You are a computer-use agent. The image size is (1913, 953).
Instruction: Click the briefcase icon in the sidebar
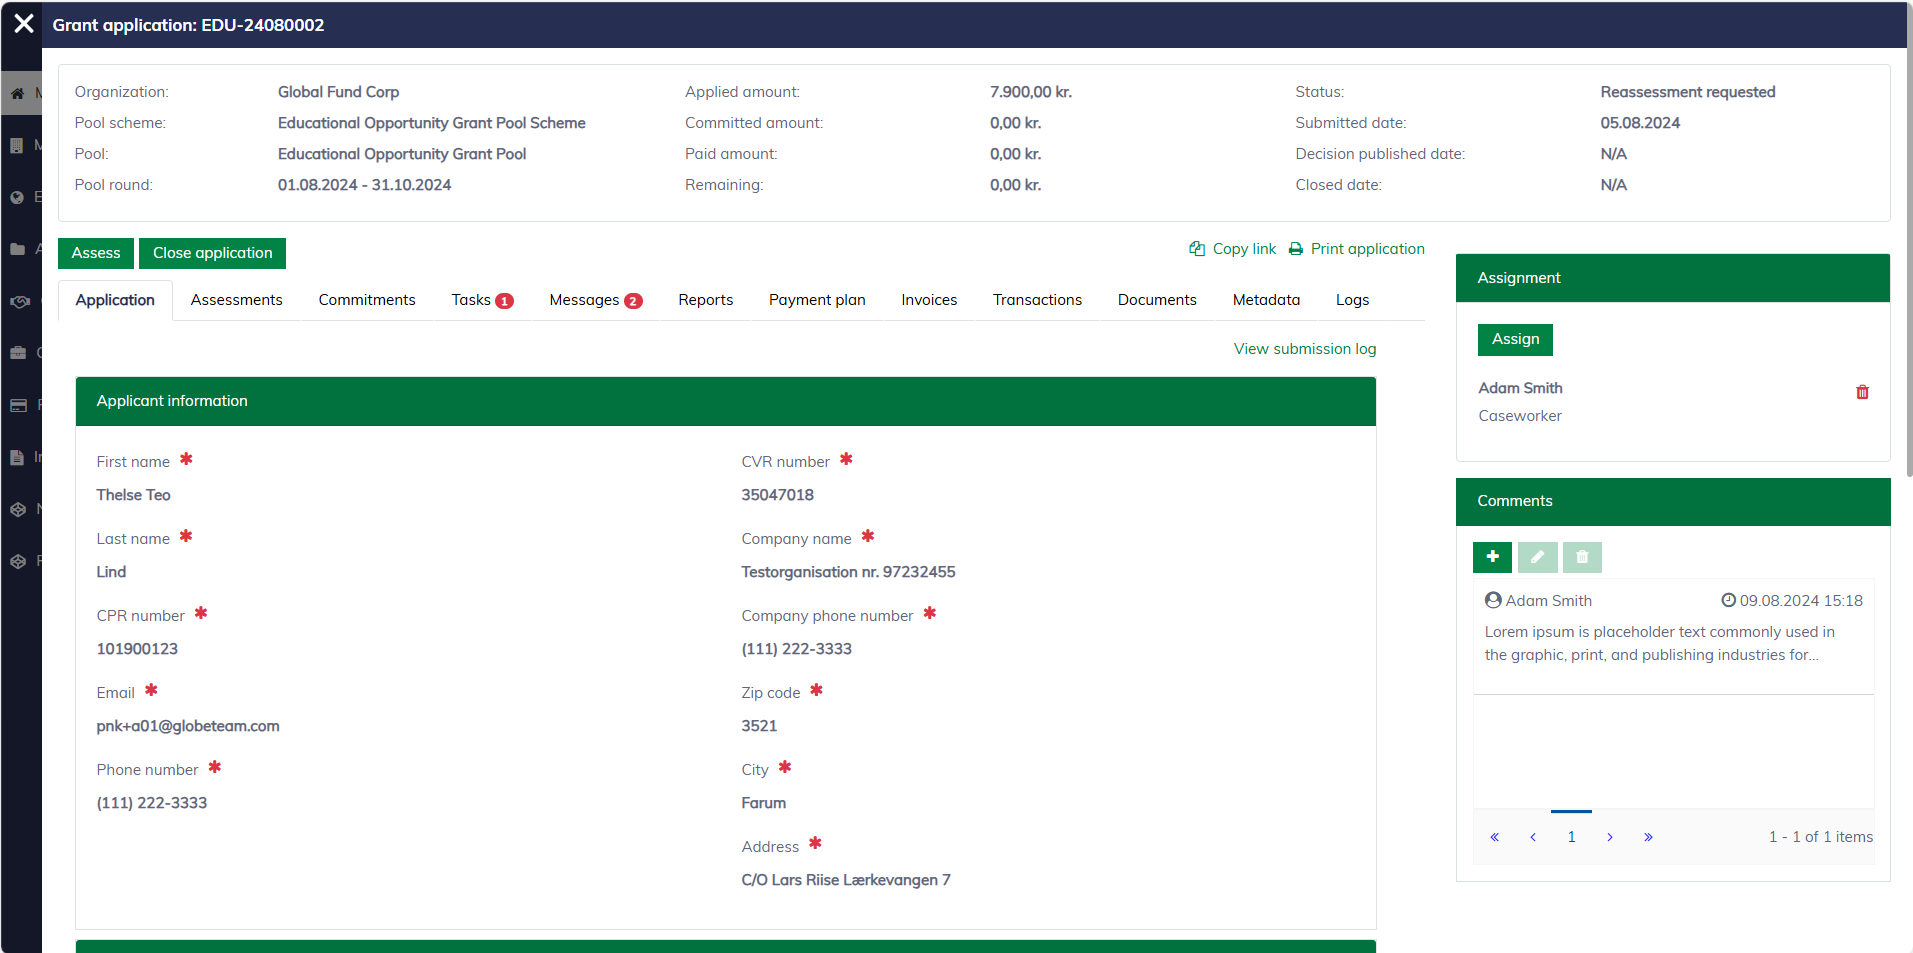18,353
